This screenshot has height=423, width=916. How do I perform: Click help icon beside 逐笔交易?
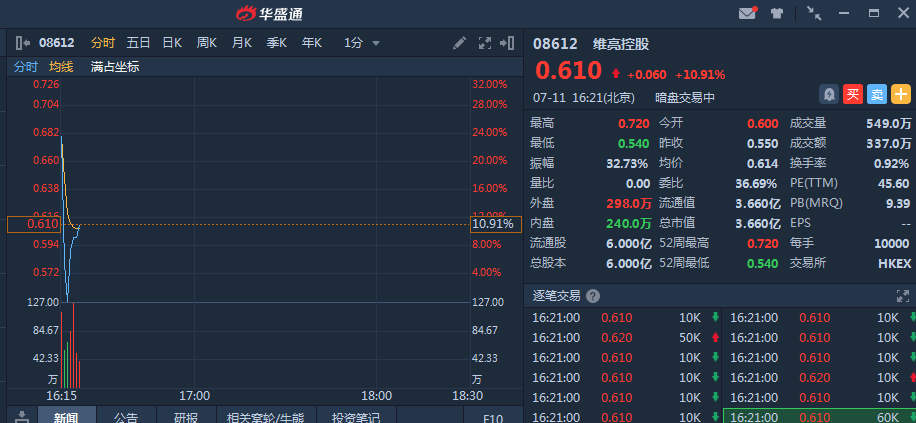(593, 296)
